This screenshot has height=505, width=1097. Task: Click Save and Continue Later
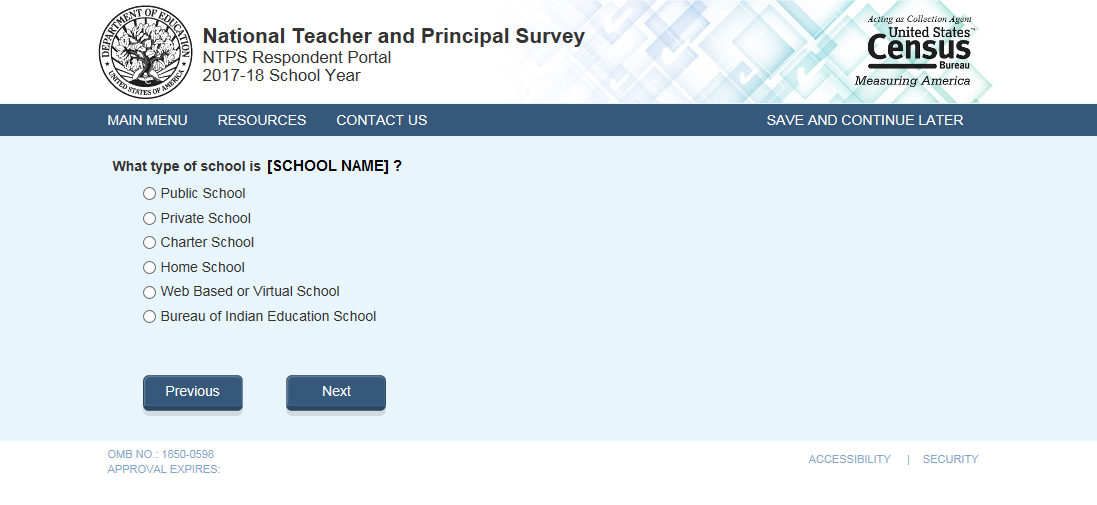point(864,120)
